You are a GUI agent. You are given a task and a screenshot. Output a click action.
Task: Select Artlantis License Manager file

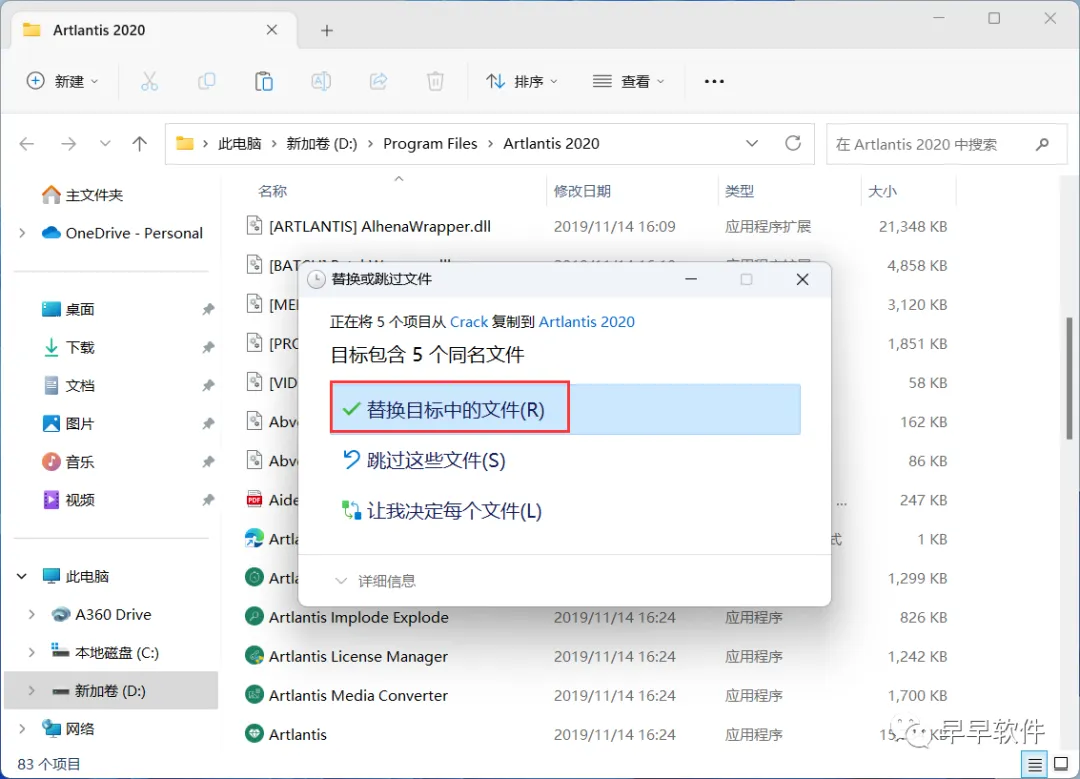click(358, 656)
